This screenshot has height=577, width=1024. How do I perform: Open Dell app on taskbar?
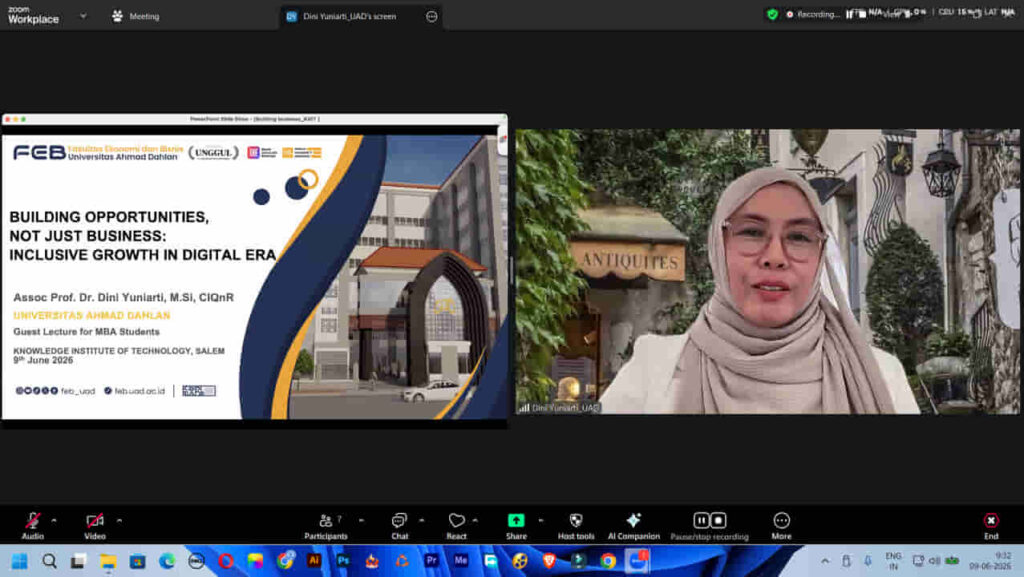point(197,561)
